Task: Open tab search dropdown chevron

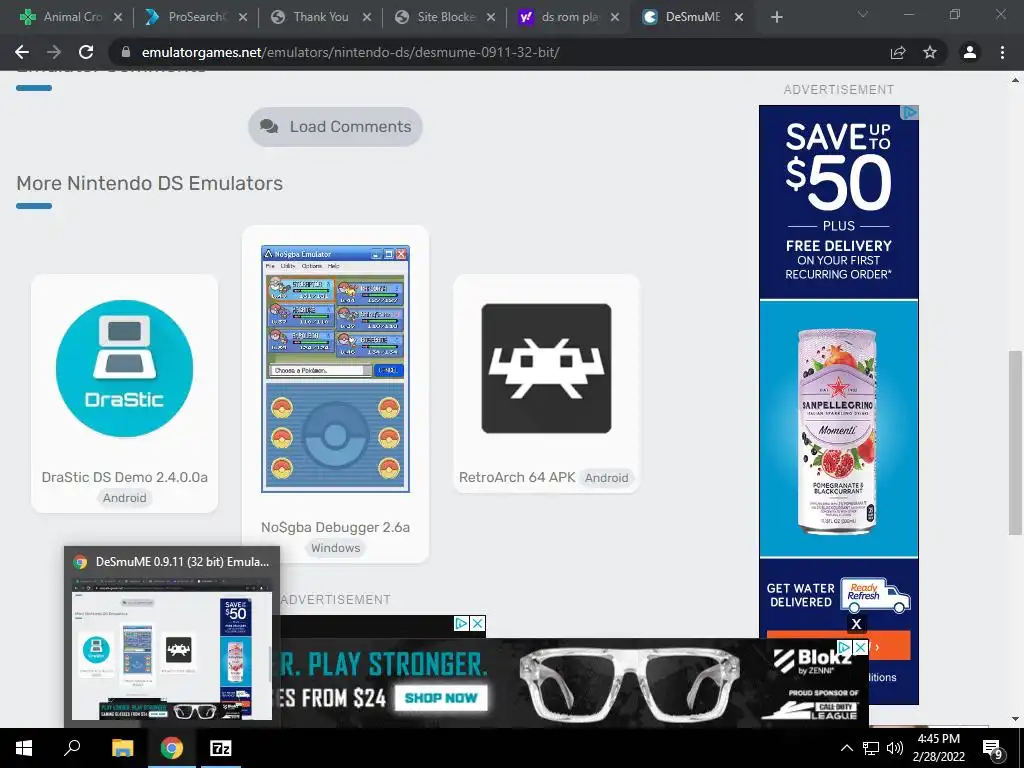Action: tap(863, 14)
